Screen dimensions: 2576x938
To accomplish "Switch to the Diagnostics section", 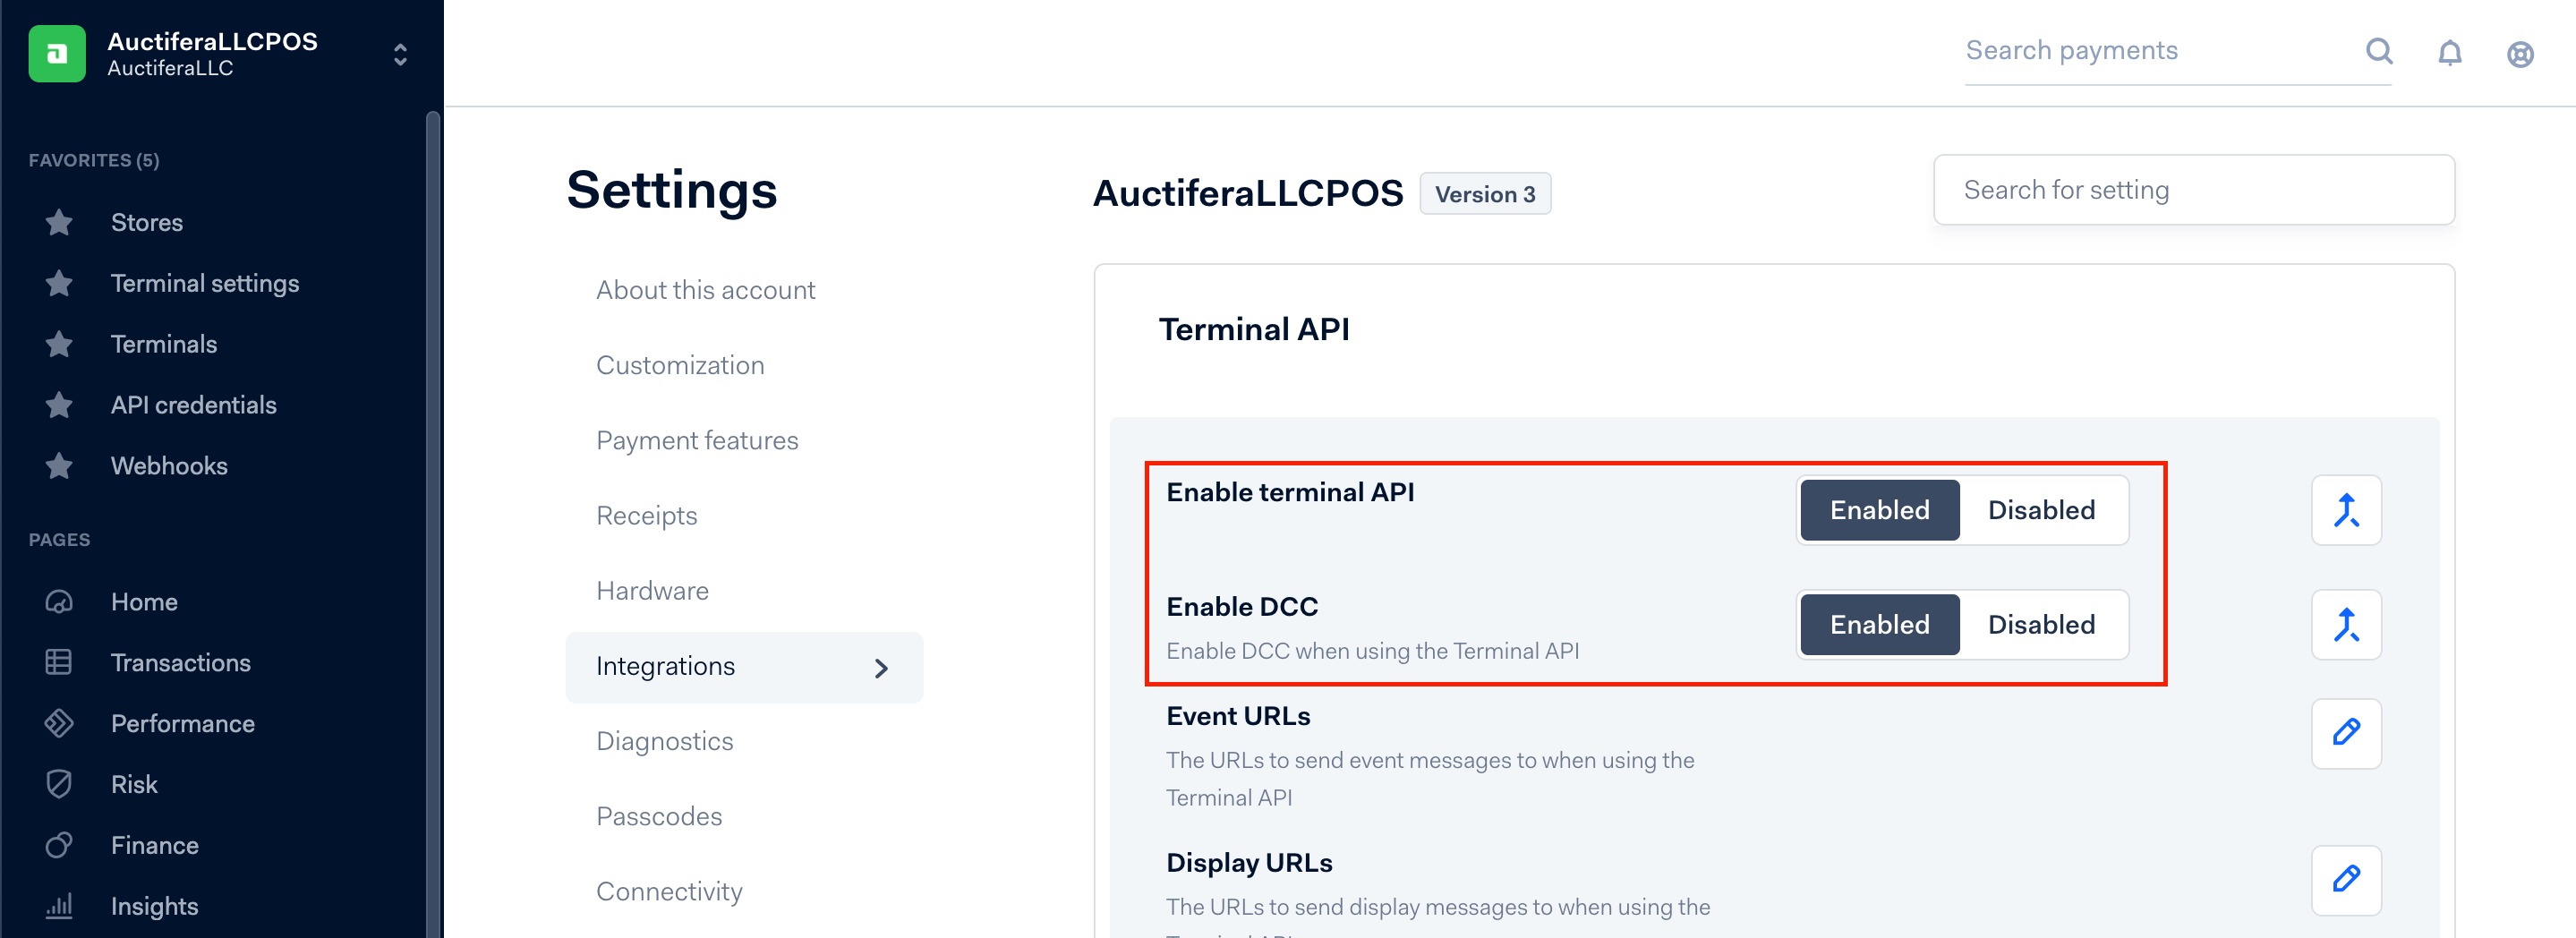I will click(x=664, y=741).
